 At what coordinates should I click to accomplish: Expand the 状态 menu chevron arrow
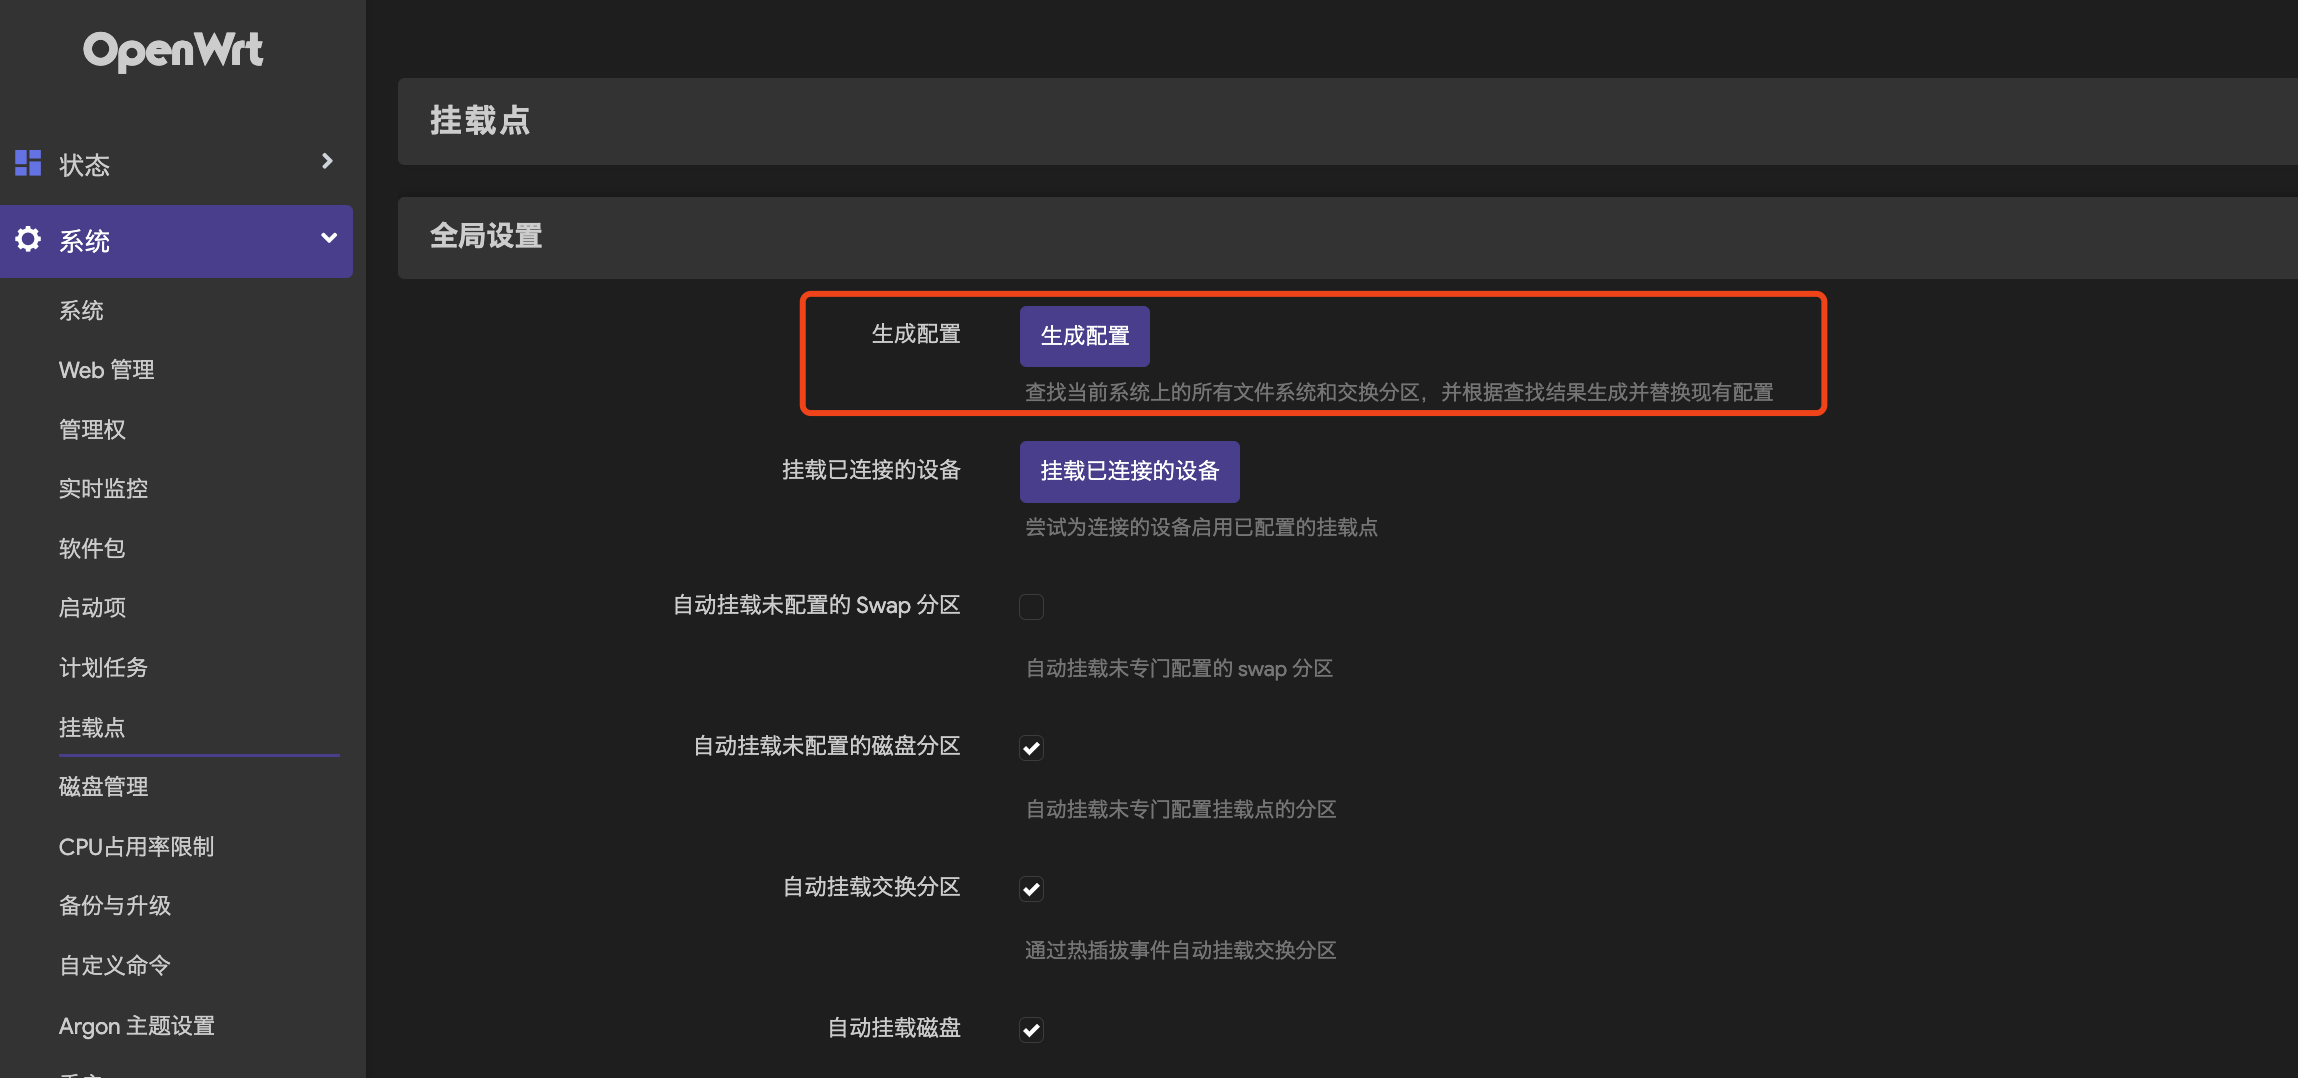[327, 161]
